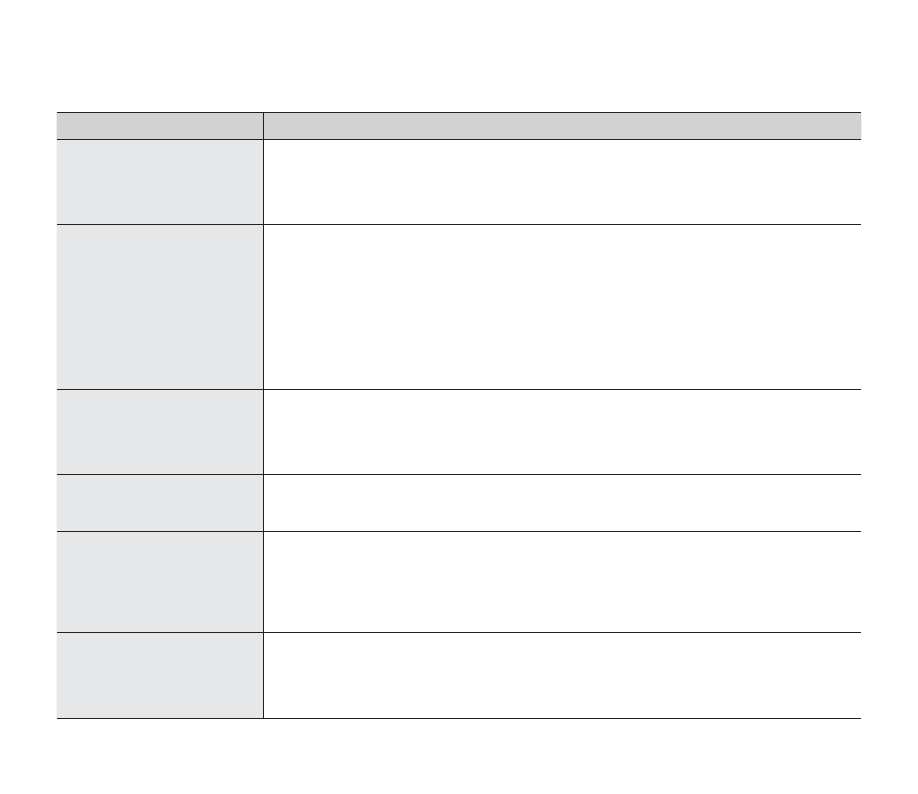
Task: Click the white right cell of the shortest body row
Action: click(561, 503)
